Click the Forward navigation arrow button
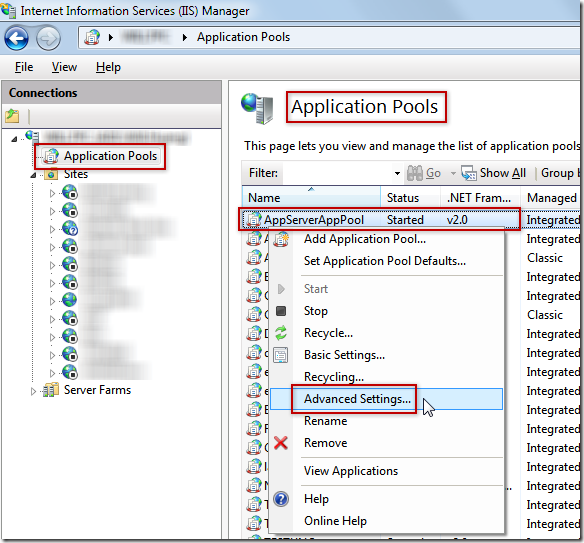 (48, 38)
